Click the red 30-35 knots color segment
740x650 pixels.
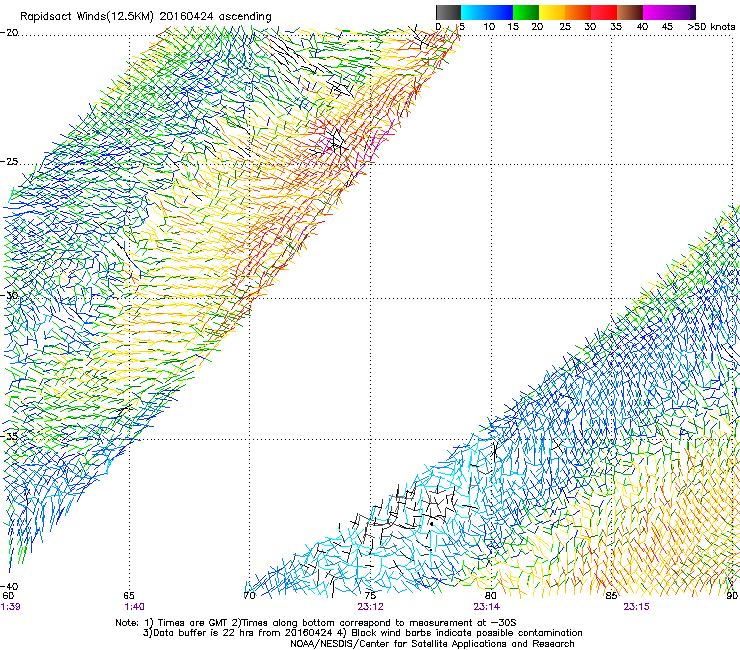pos(604,12)
